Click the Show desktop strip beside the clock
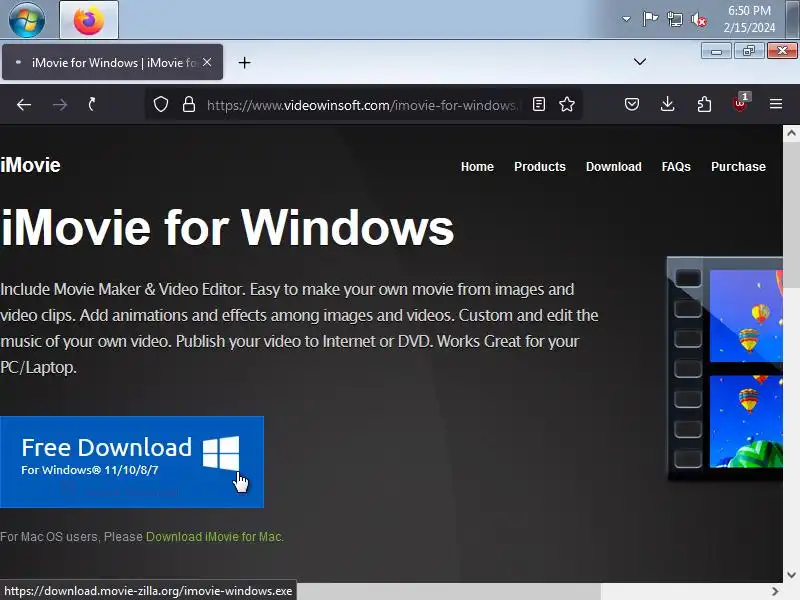 tap(793, 19)
